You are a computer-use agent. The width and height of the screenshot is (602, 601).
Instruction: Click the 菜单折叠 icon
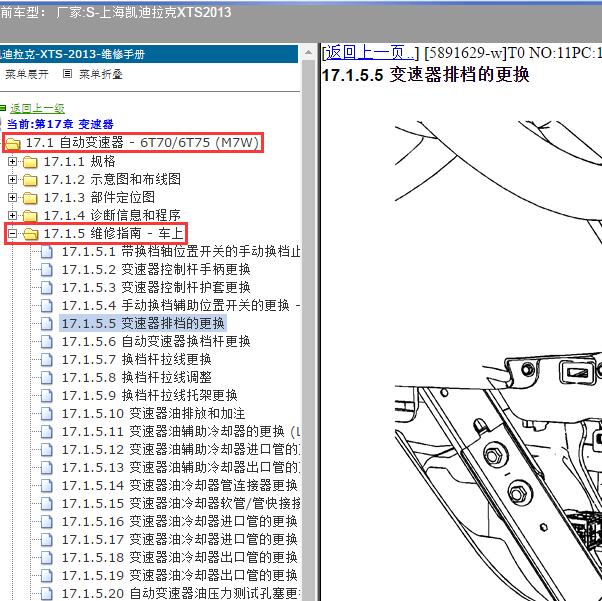[x=67, y=73]
